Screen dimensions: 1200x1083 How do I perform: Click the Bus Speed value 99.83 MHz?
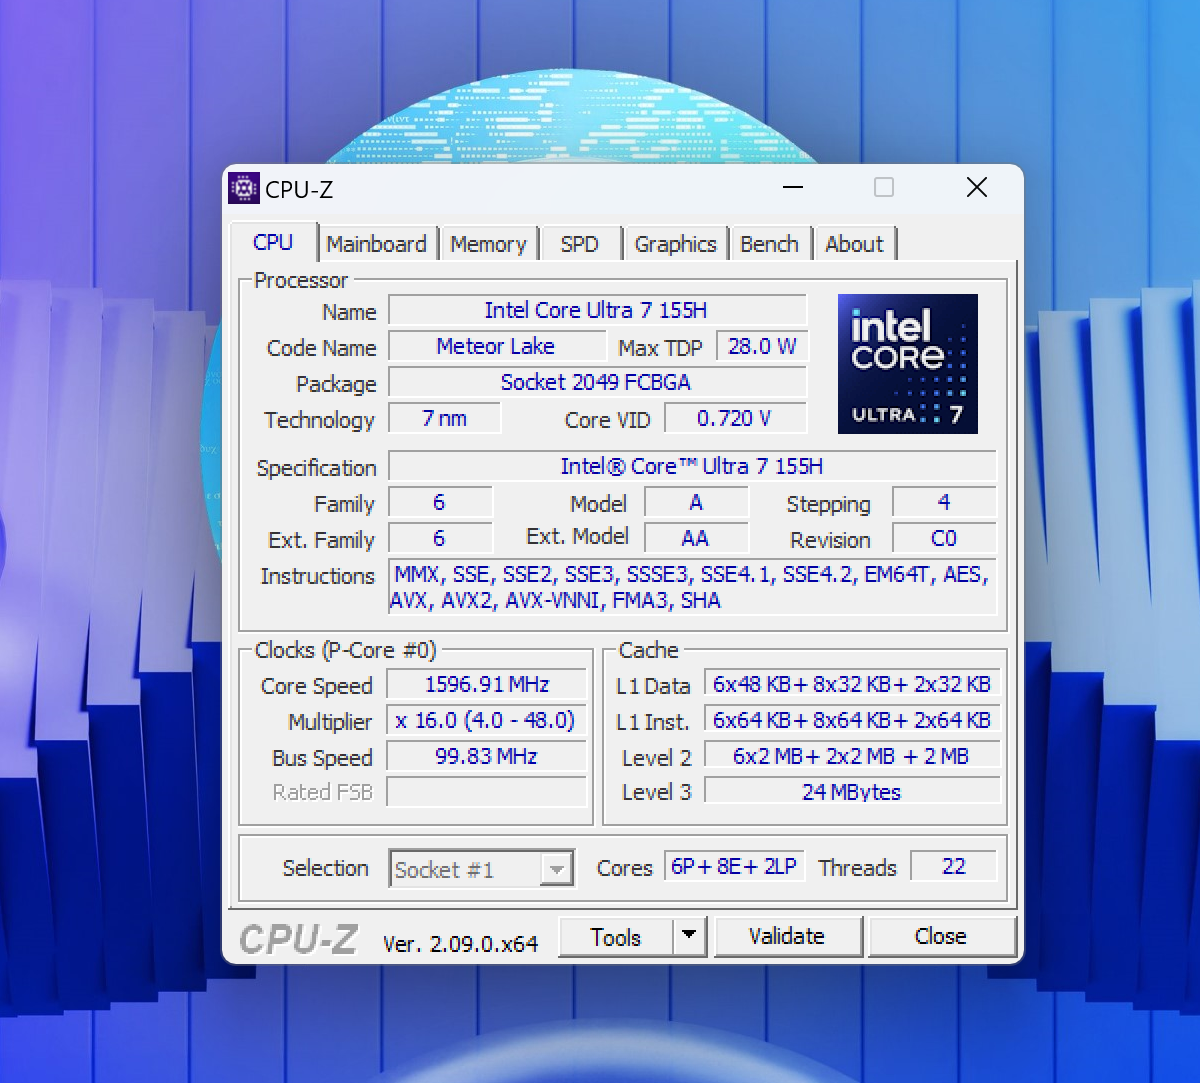click(487, 756)
